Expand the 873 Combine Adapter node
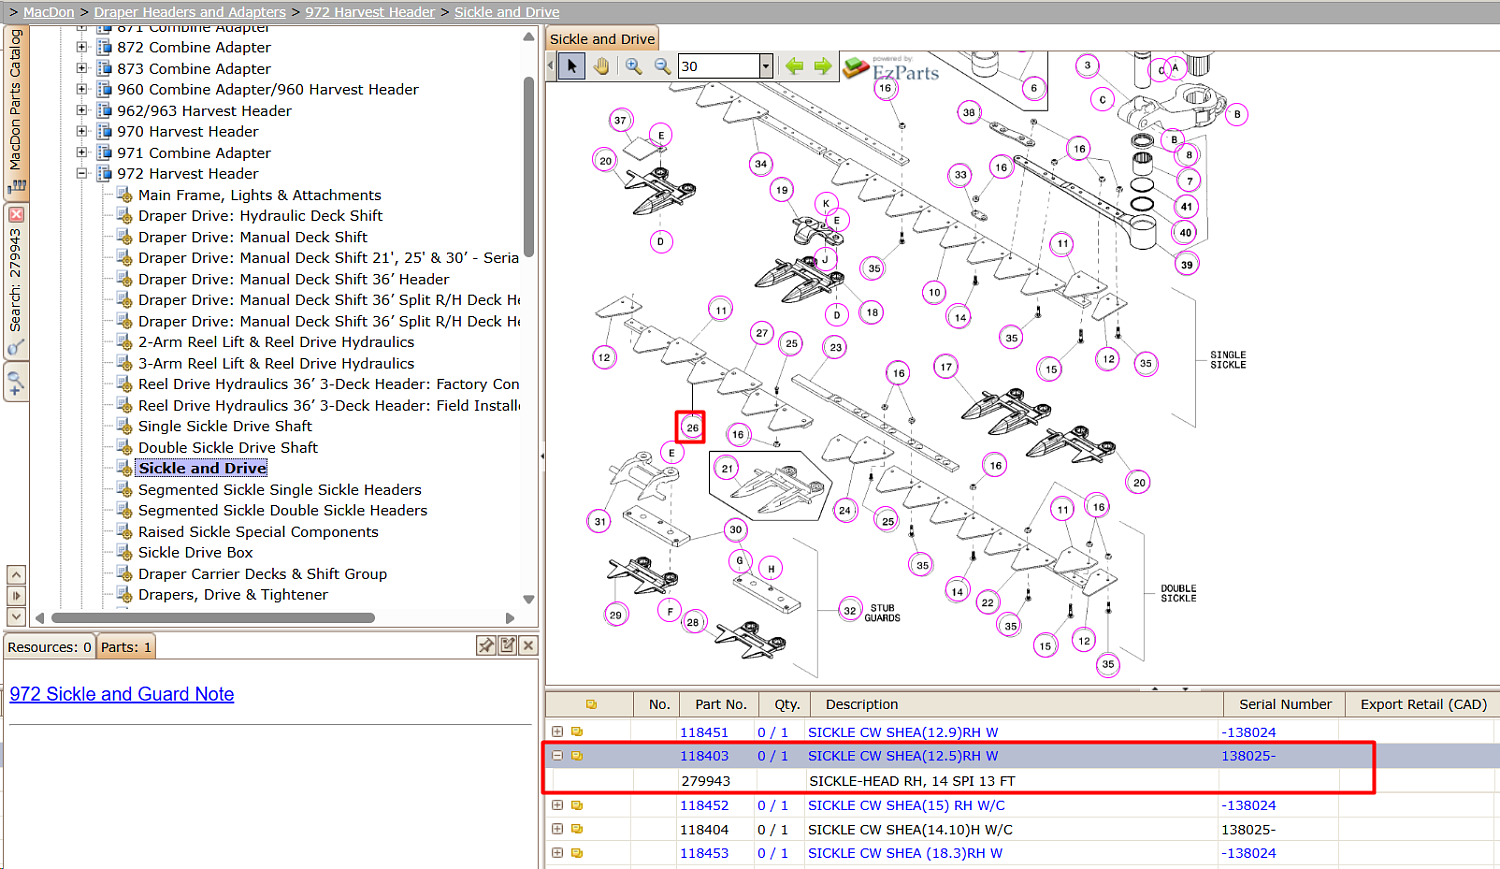The height and width of the screenshot is (869, 1500). pyautogui.click(x=82, y=68)
